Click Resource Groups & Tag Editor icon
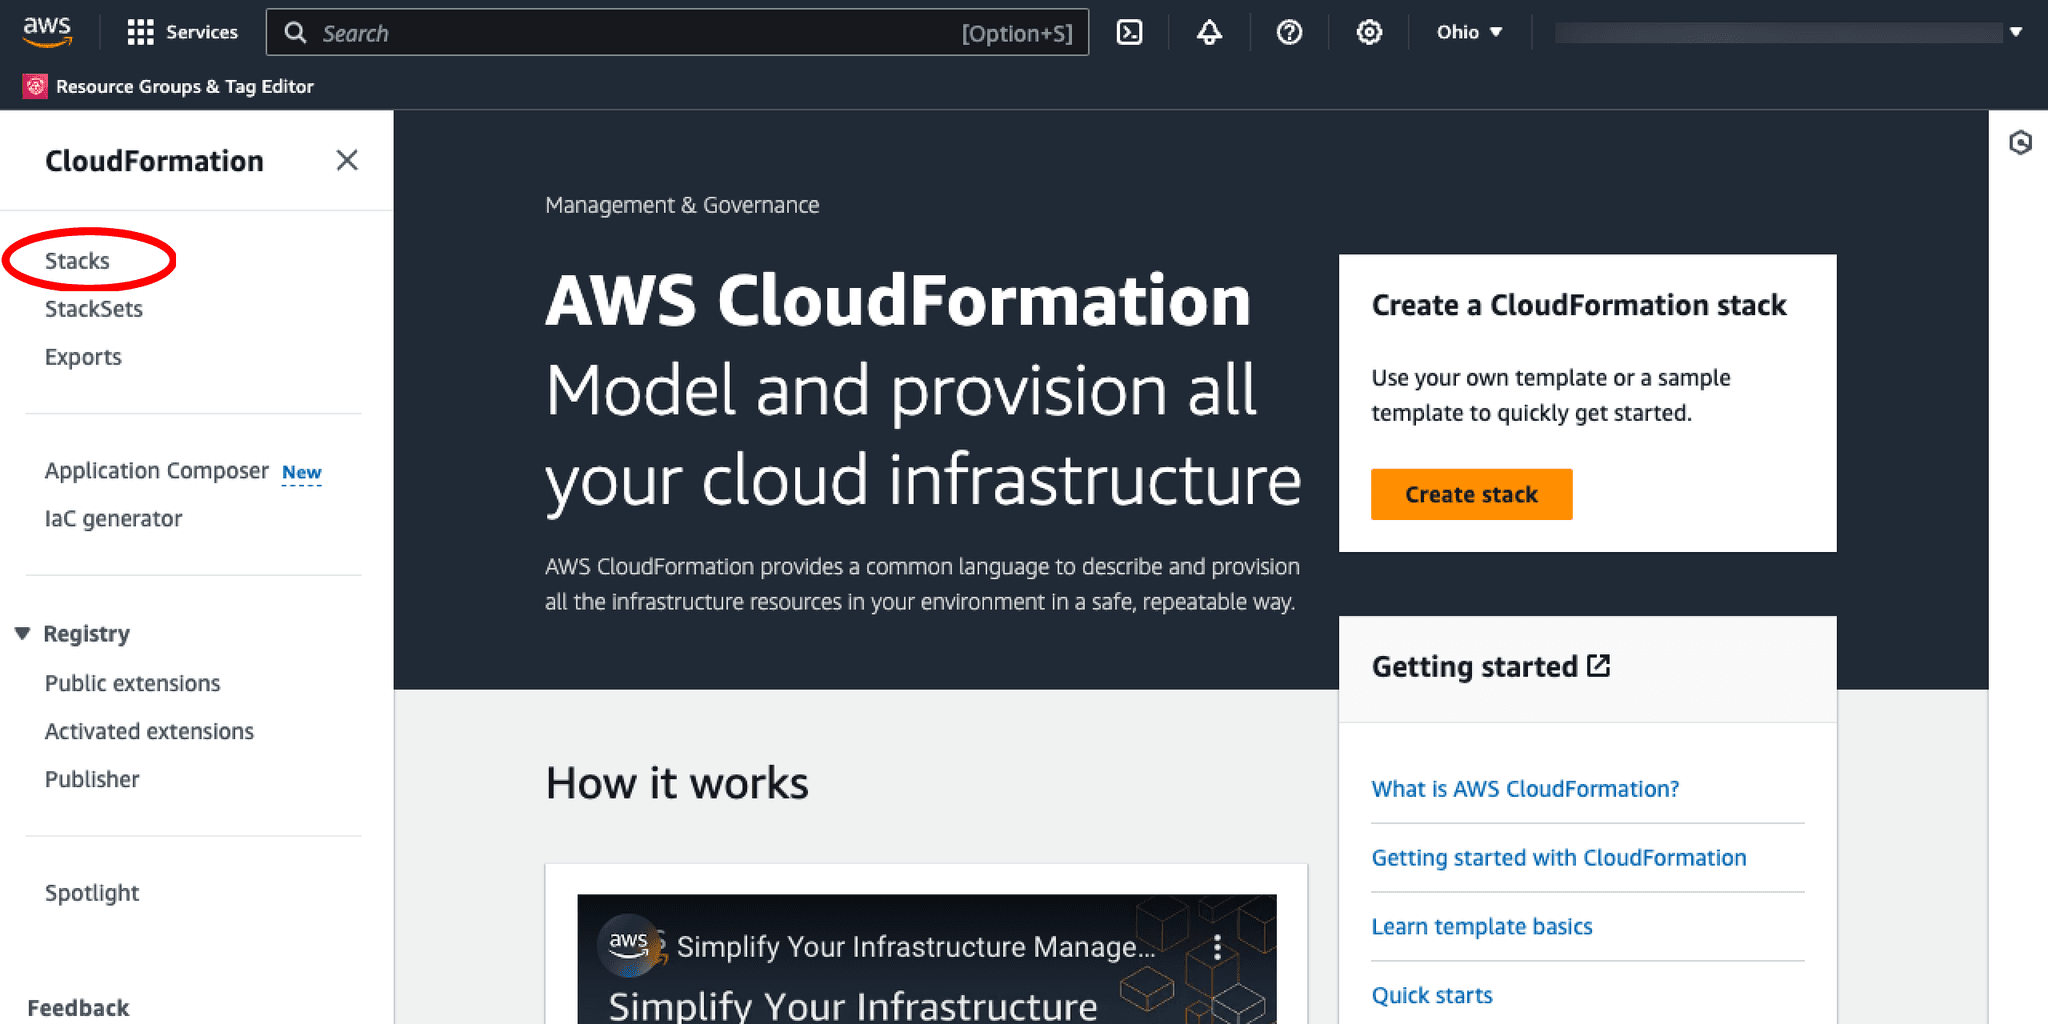The image size is (2048, 1024). (35, 86)
